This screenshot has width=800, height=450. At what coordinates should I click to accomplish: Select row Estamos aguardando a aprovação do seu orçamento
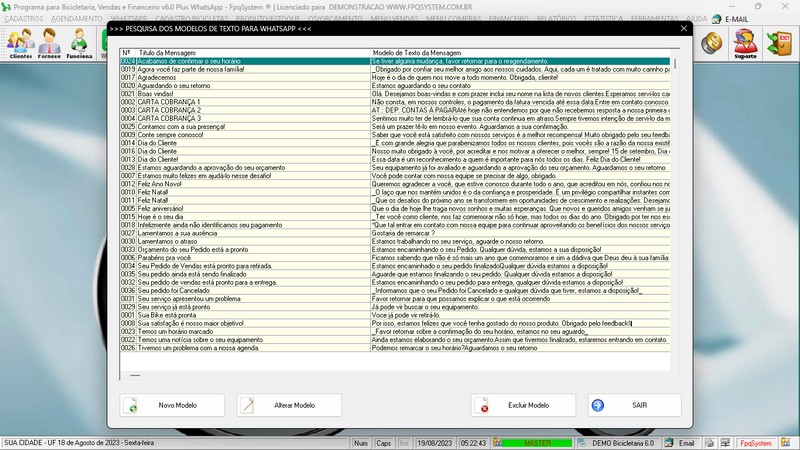(395, 167)
